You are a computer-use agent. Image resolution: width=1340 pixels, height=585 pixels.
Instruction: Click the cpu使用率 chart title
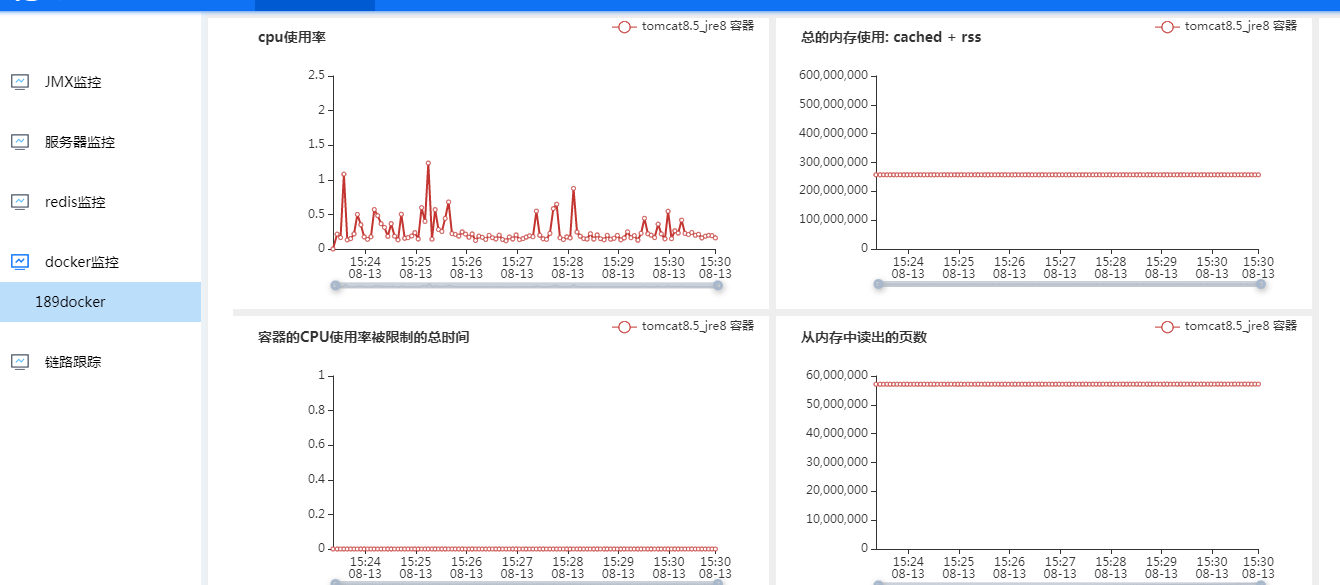291,37
